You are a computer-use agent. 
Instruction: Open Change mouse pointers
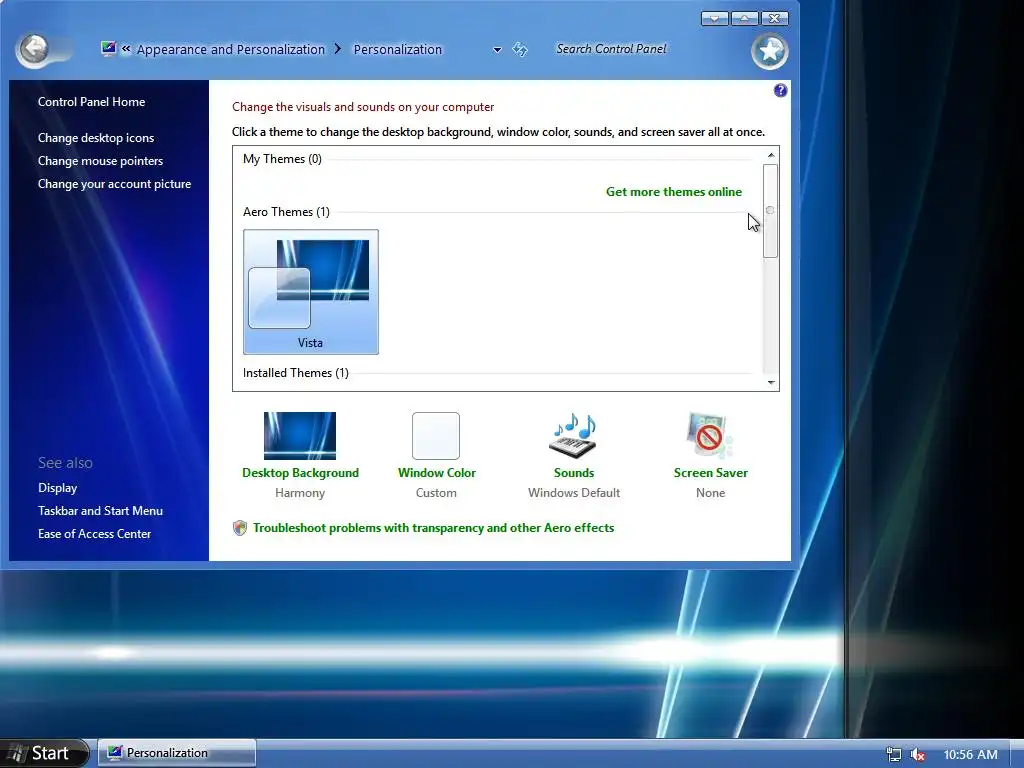(x=101, y=161)
